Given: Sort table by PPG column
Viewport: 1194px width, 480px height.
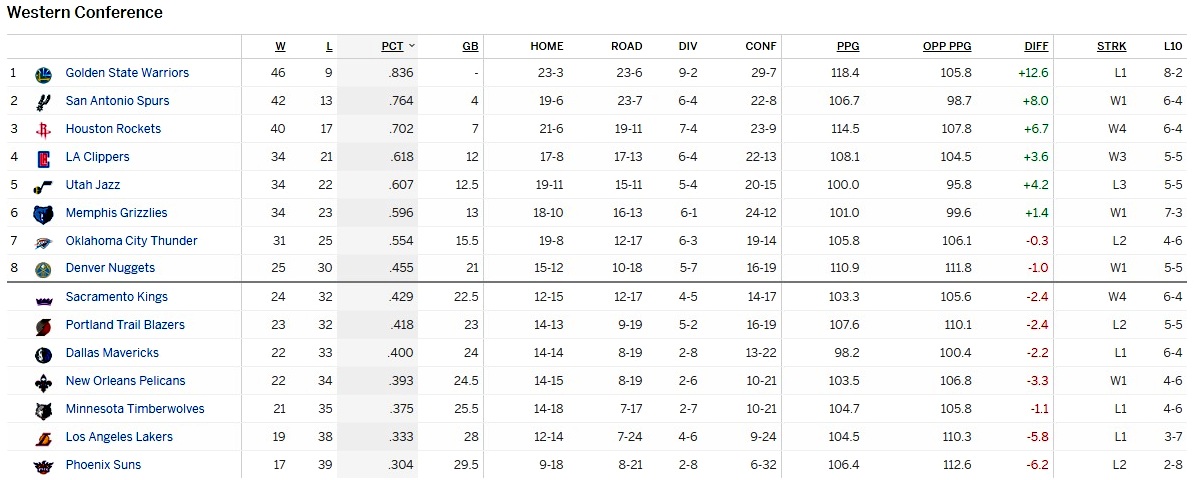Looking at the screenshot, I should [x=848, y=46].
